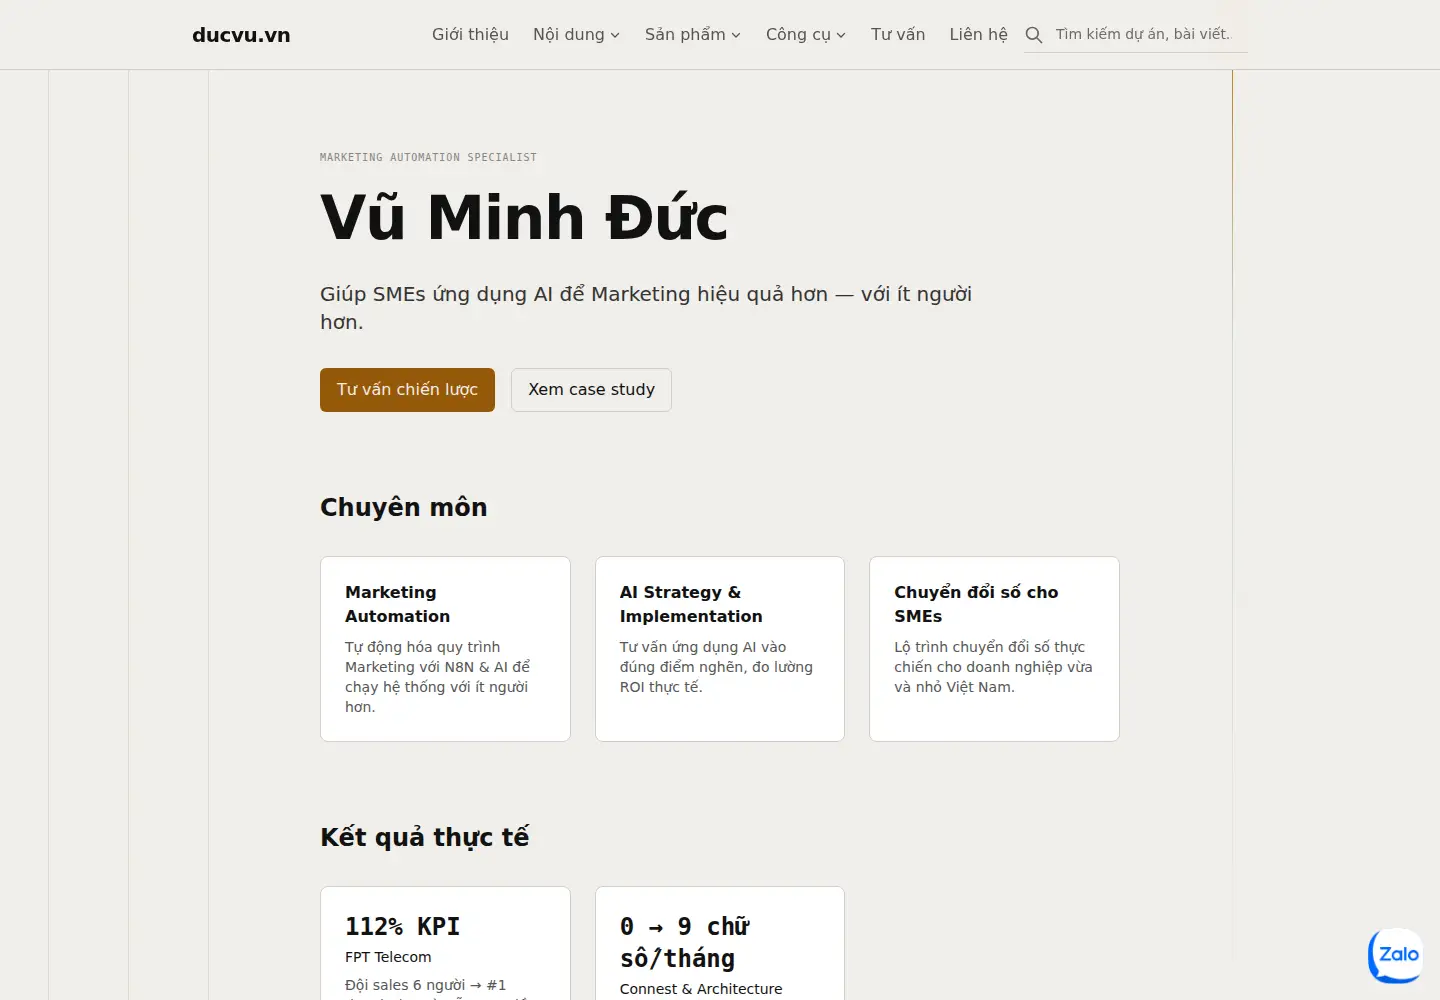Select the 112% KPI result card
The height and width of the screenshot is (1000, 1440).
point(445,943)
